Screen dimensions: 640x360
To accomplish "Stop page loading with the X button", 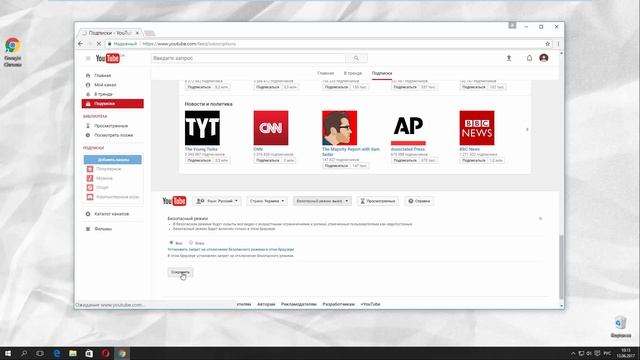I will [98, 44].
